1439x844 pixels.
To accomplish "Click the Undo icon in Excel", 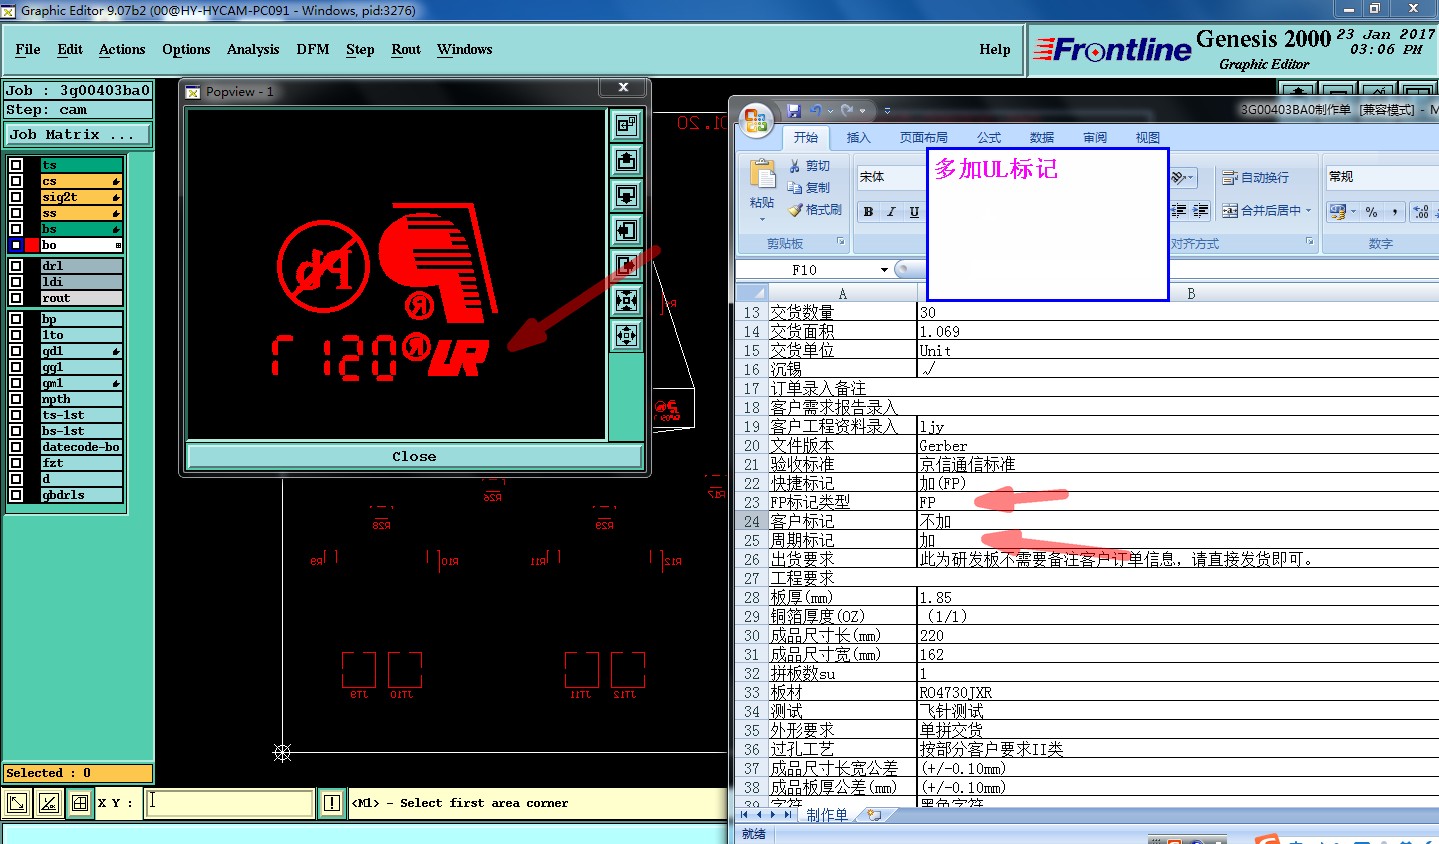I will [x=816, y=111].
